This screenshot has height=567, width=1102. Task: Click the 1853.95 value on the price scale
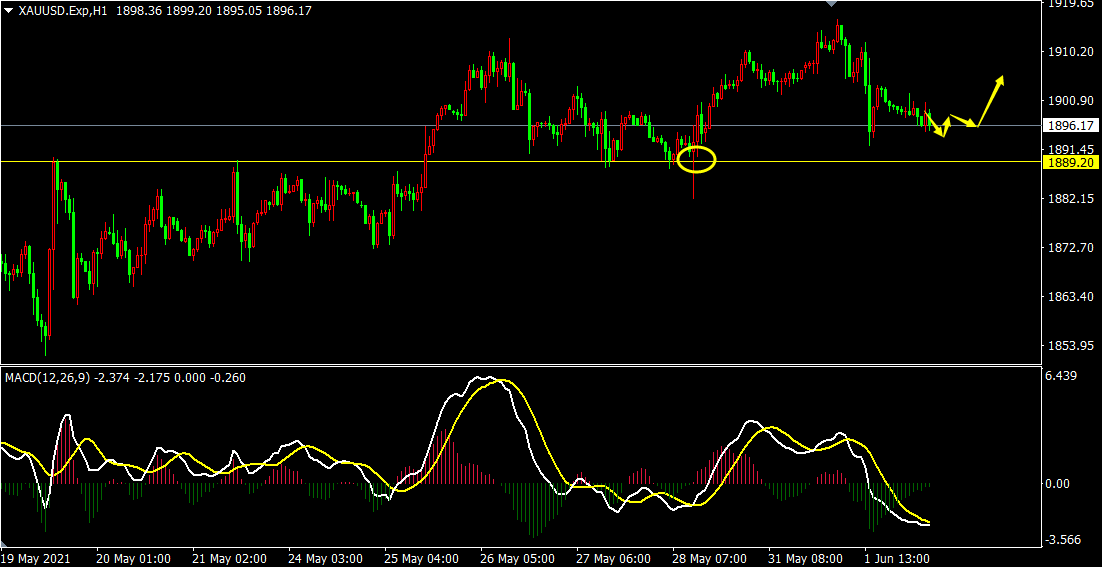click(1067, 346)
